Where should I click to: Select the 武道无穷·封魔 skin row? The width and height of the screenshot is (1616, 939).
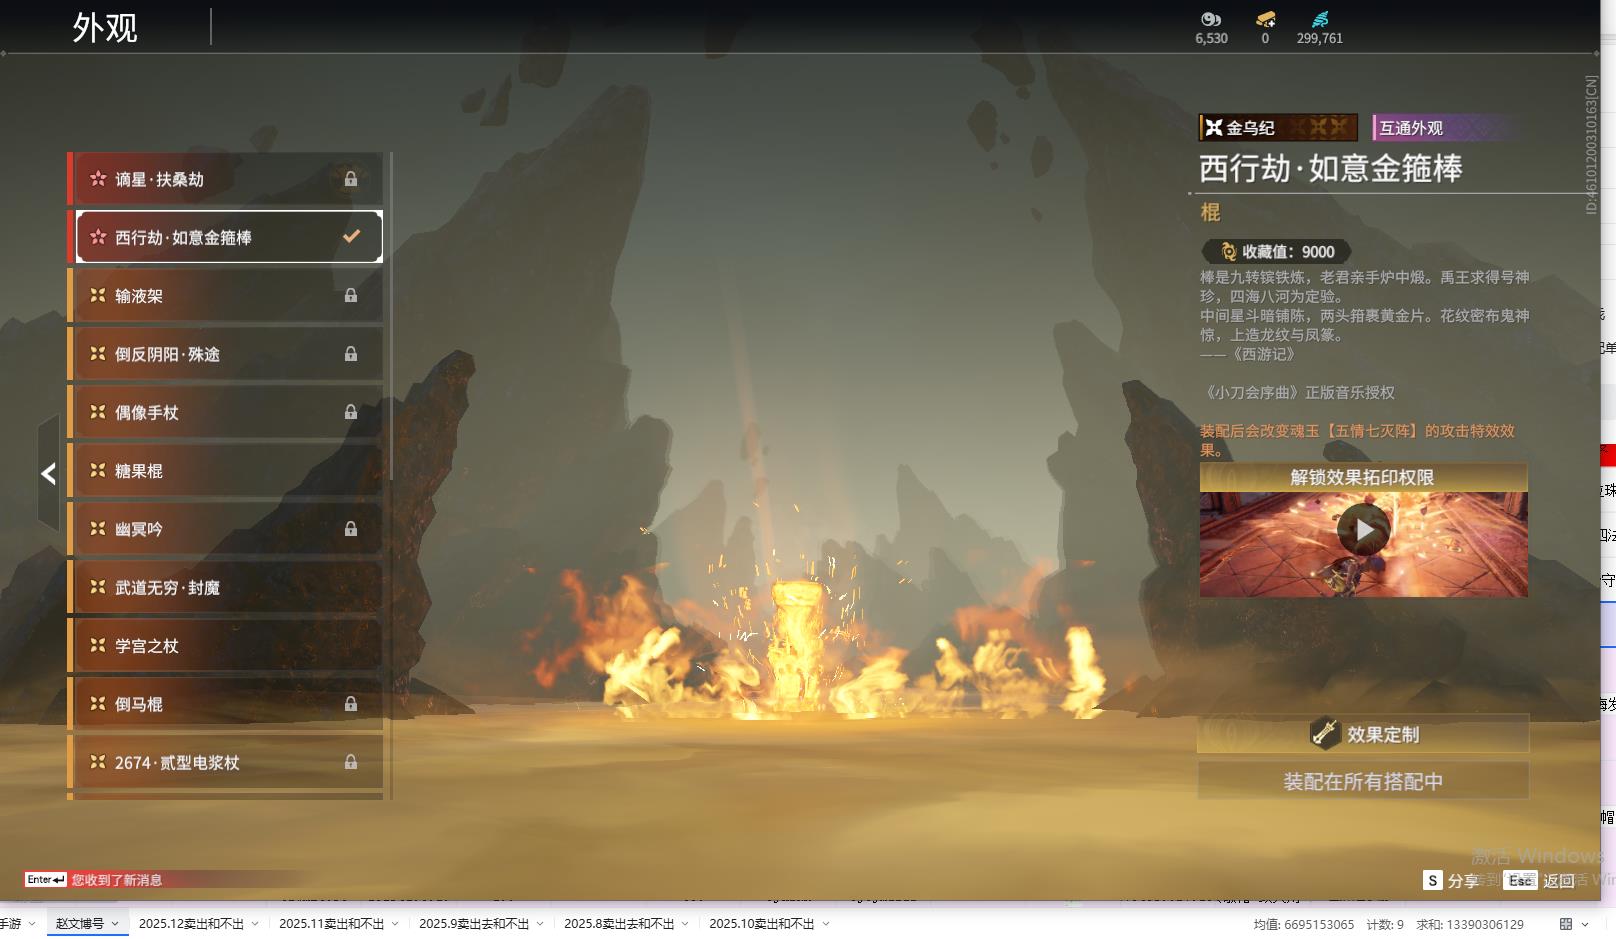[x=226, y=587]
